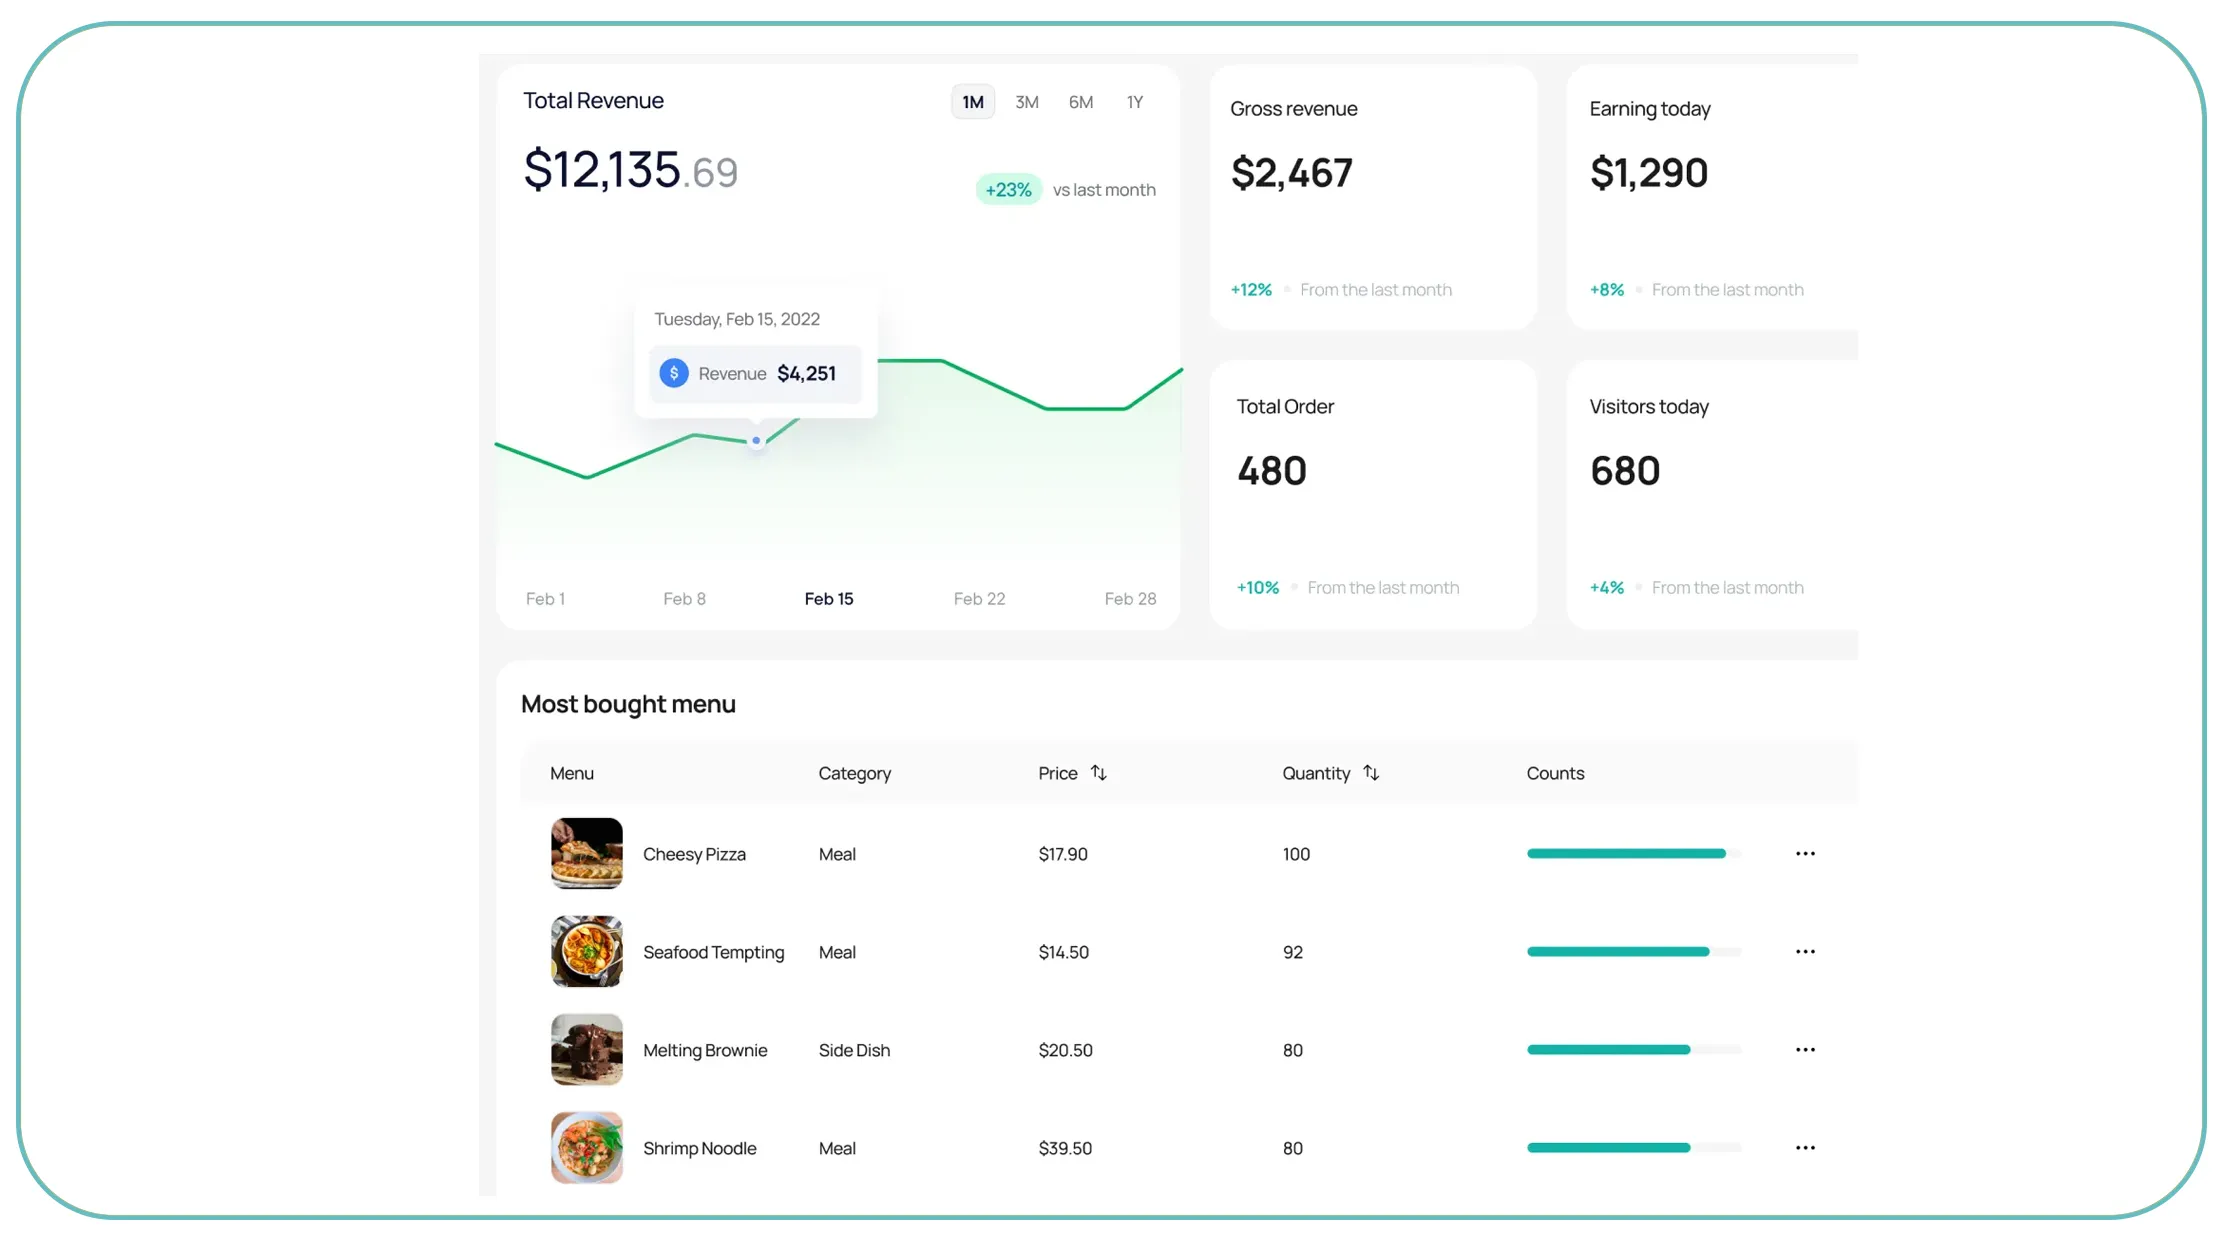Click the +23% growth badge
Image resolution: width=2223 pixels, height=1240 pixels.
(1009, 190)
